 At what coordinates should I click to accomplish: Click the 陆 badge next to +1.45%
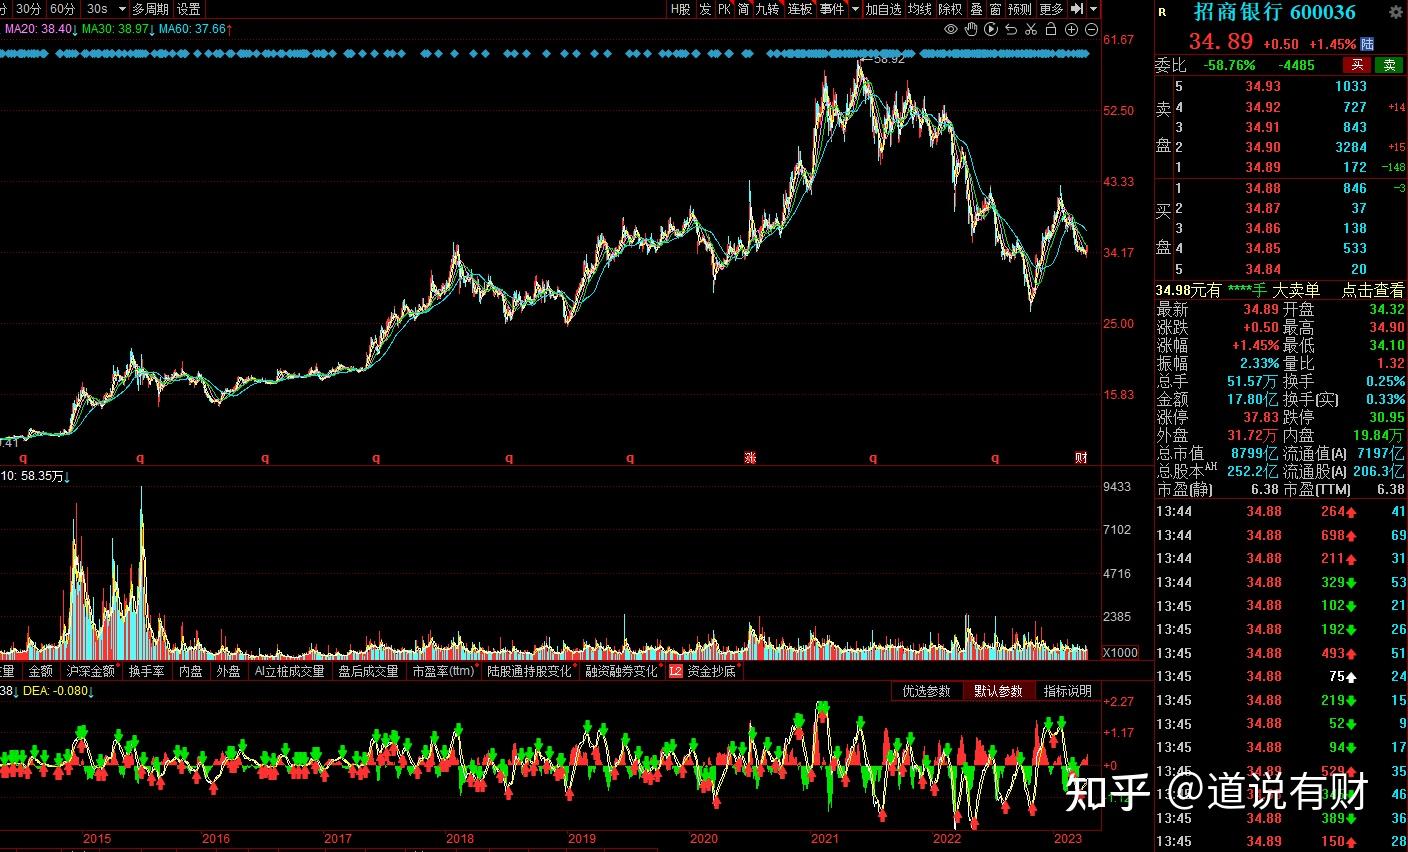[1367, 44]
